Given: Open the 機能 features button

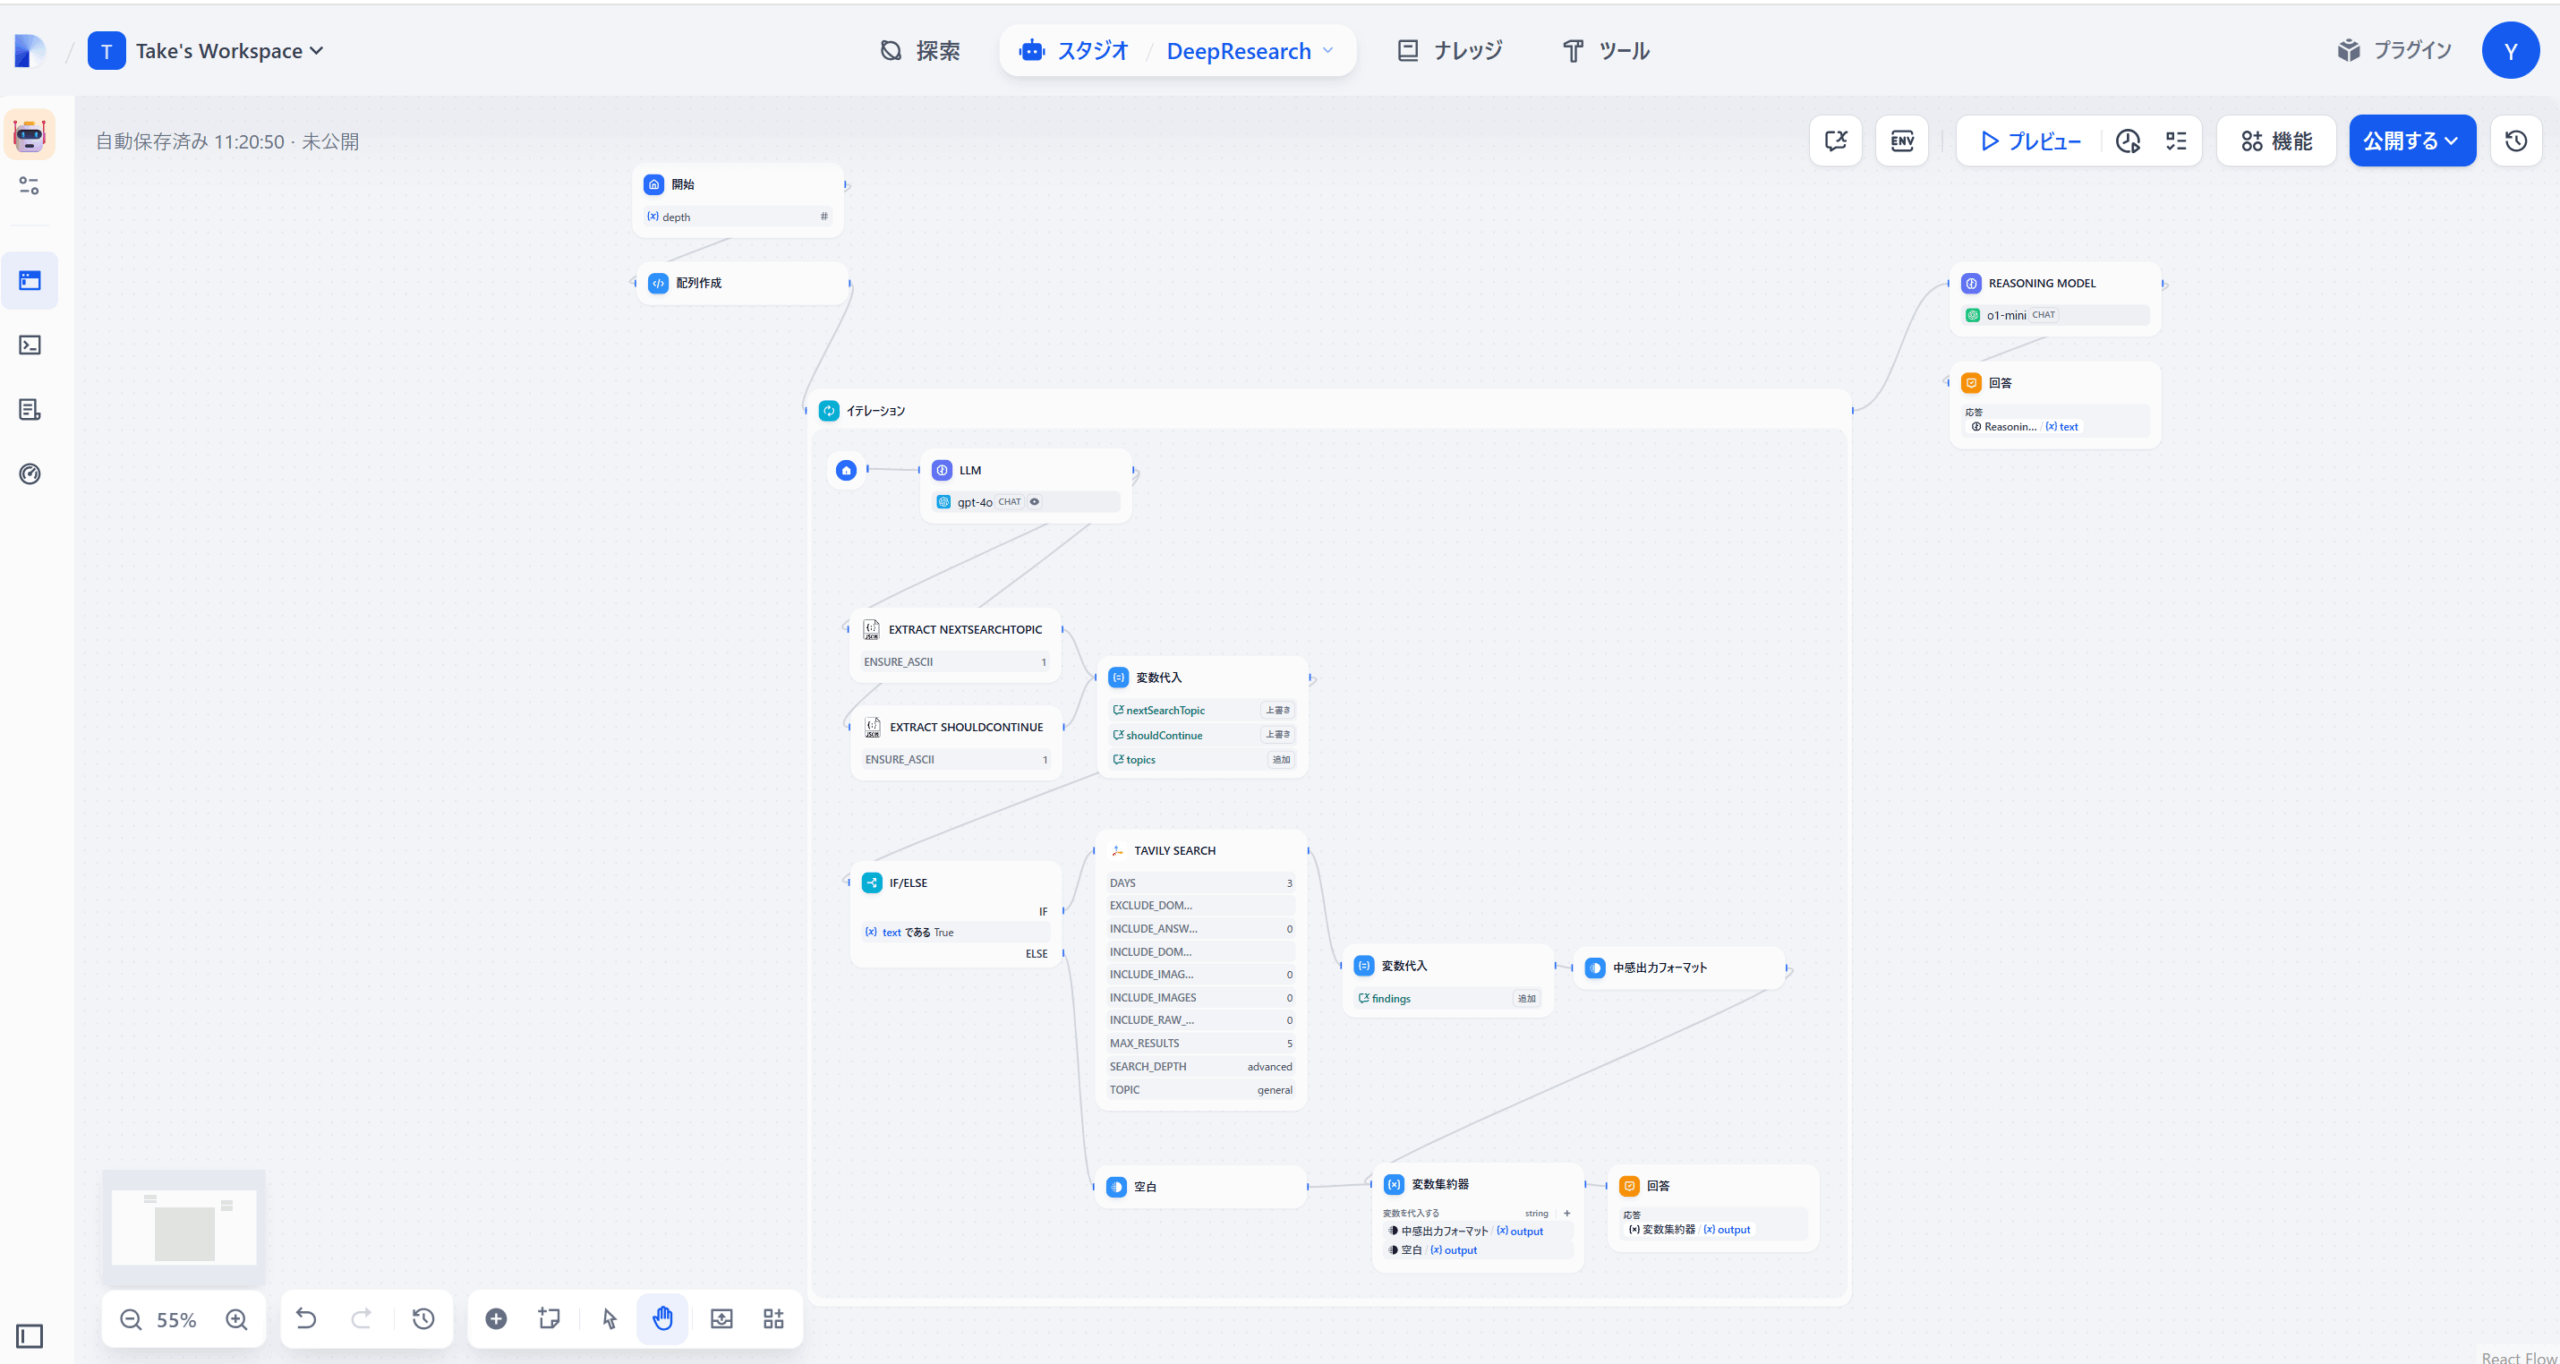Looking at the screenshot, I should pos(2276,141).
